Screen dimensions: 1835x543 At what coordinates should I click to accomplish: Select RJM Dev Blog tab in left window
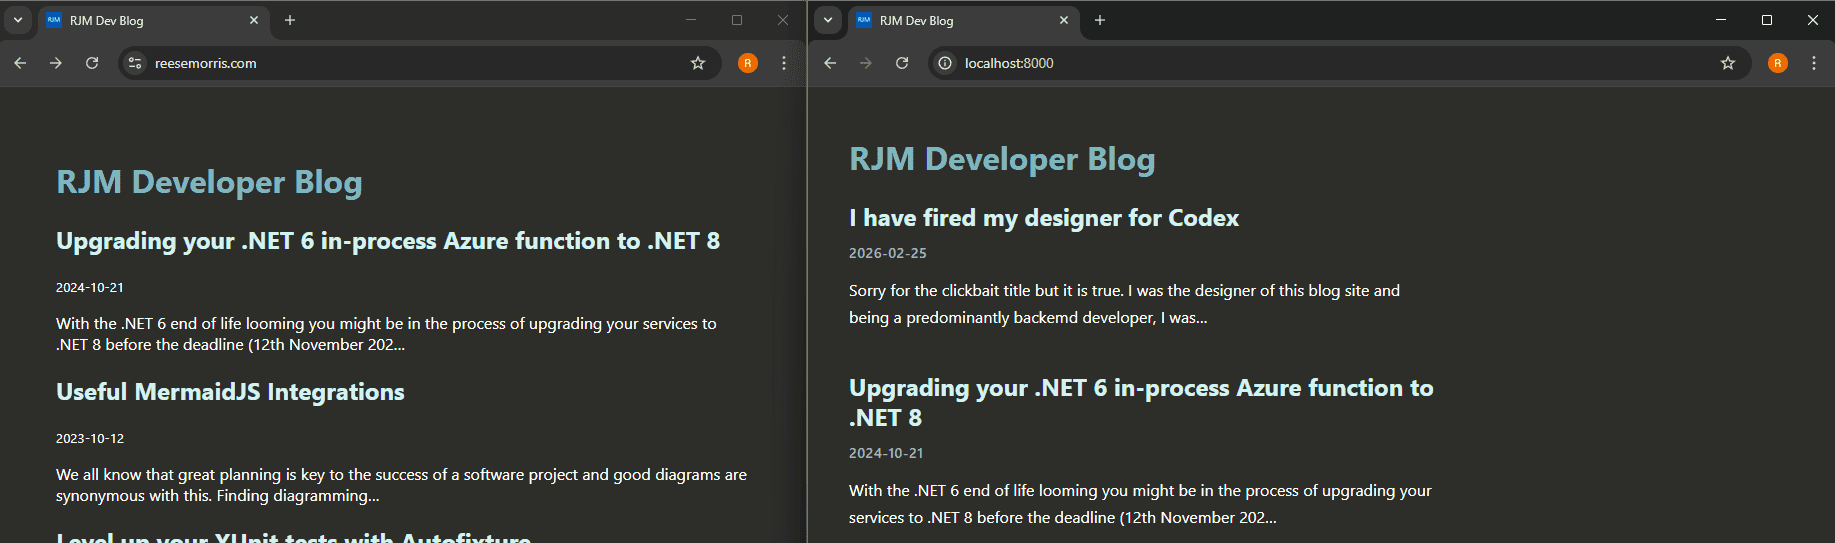(x=140, y=20)
